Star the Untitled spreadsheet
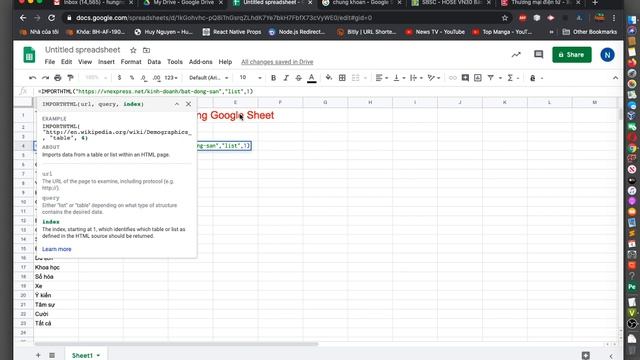The image size is (640, 360). [x=133, y=50]
